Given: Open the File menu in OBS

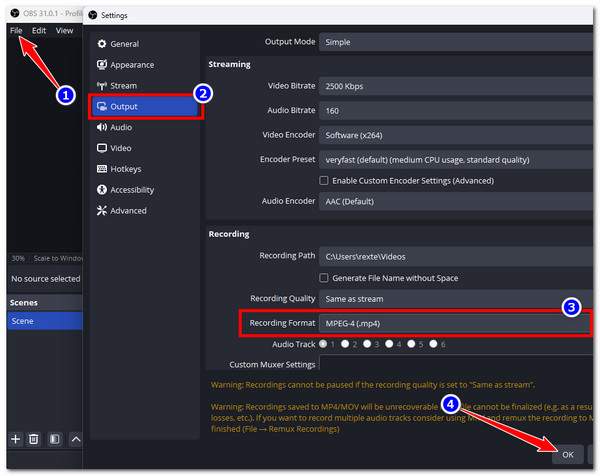Looking at the screenshot, I should [16, 31].
